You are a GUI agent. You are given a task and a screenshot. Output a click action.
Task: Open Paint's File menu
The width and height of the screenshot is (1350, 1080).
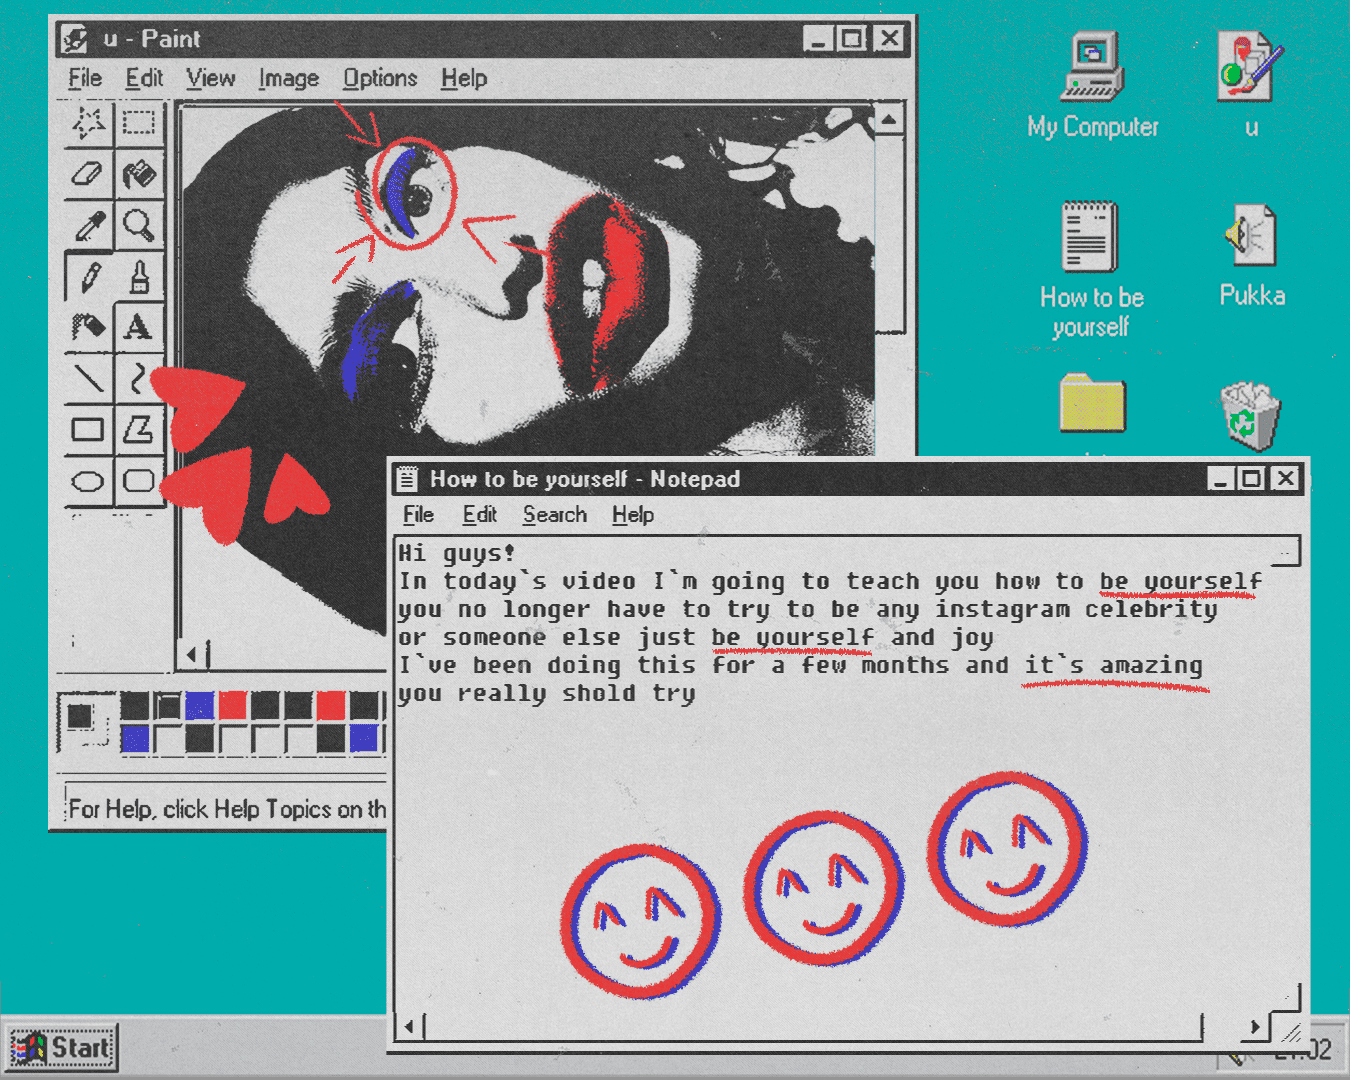point(85,78)
